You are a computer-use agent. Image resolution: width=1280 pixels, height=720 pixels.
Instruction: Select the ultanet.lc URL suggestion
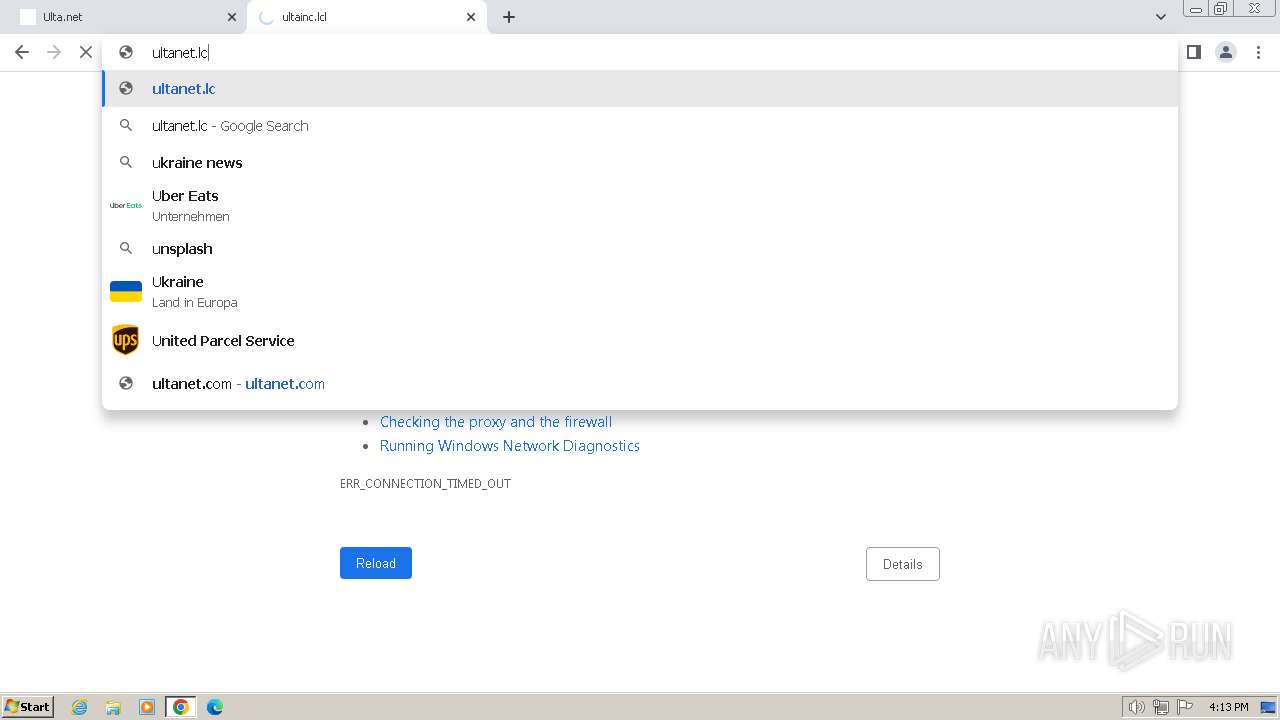(640, 89)
